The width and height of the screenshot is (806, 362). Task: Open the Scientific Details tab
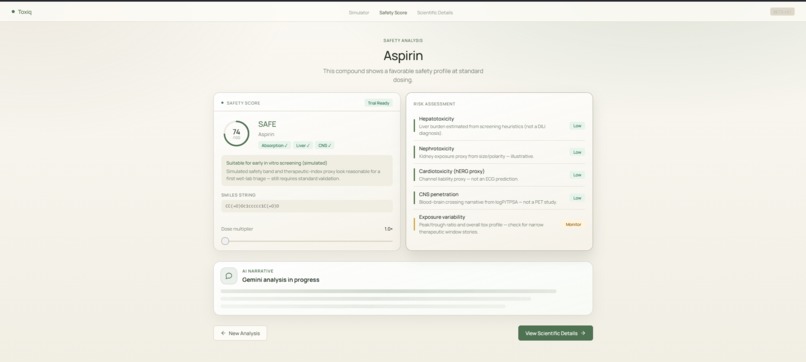click(x=435, y=12)
